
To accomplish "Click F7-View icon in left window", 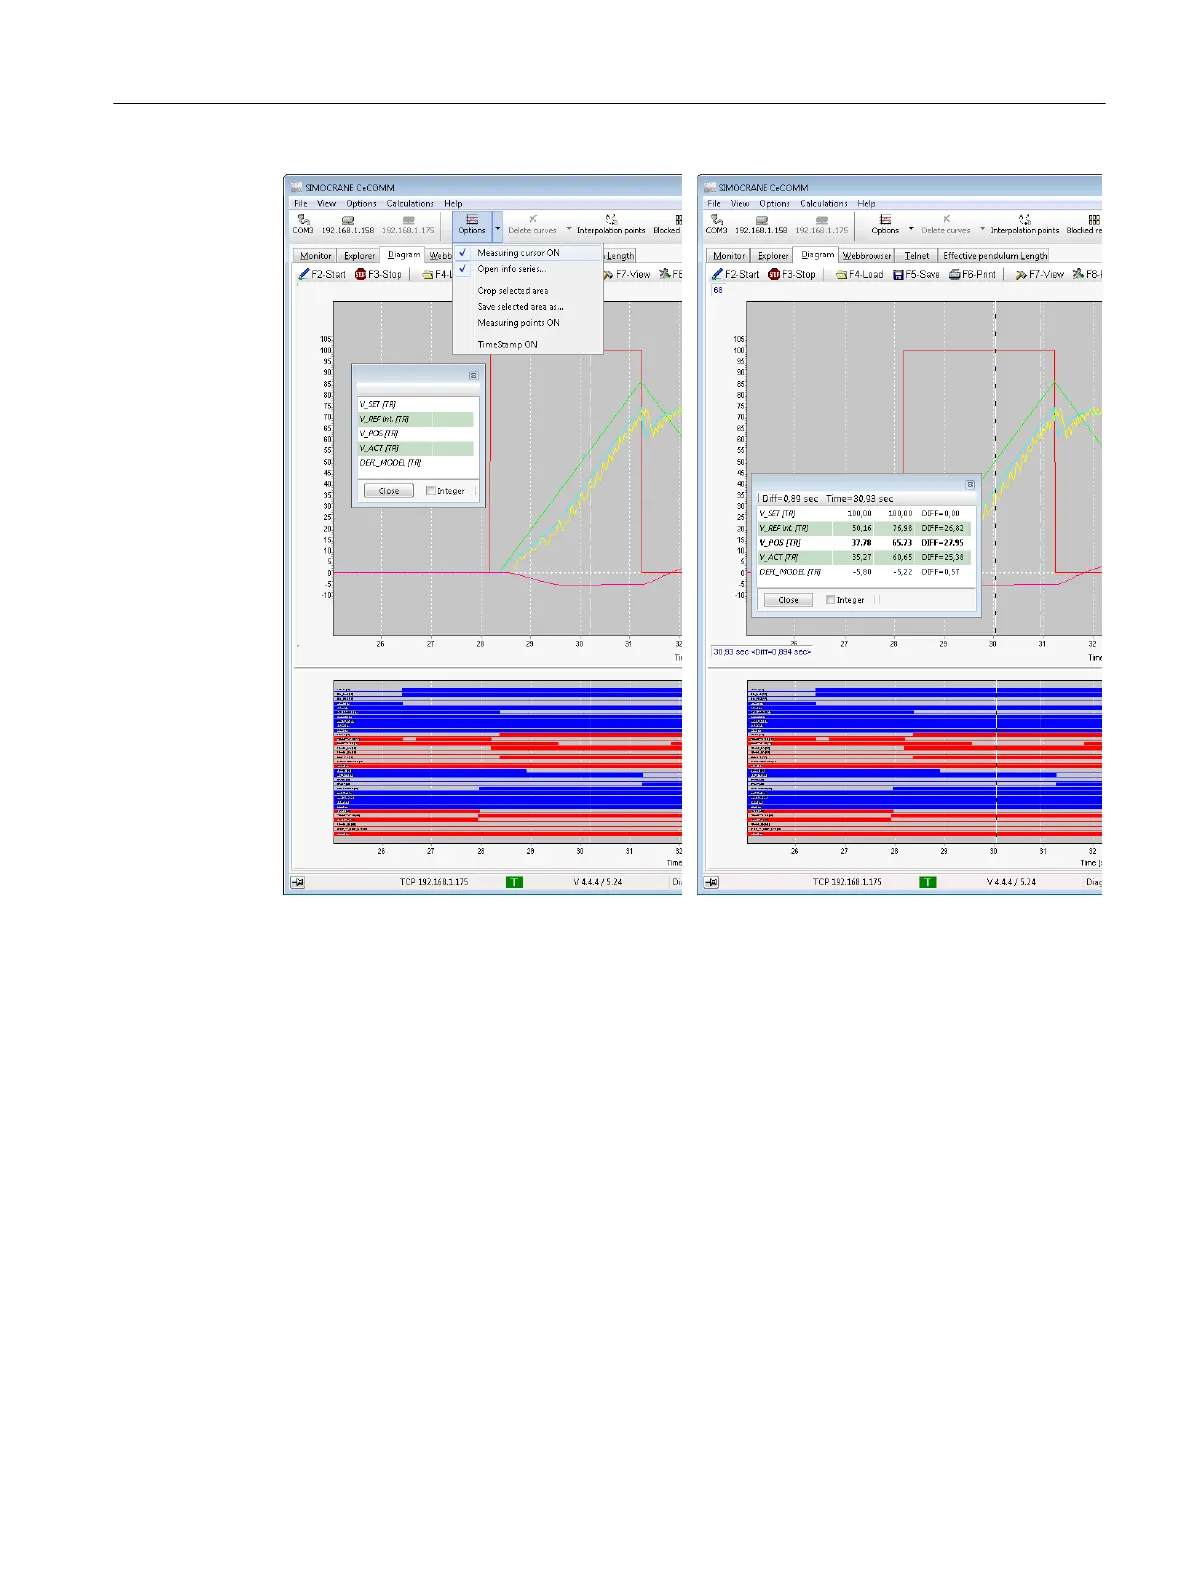I will point(607,274).
